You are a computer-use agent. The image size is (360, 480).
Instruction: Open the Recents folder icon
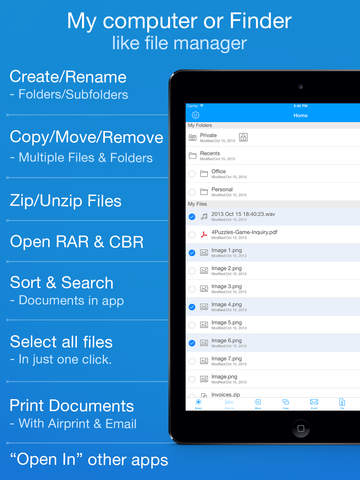(193, 155)
